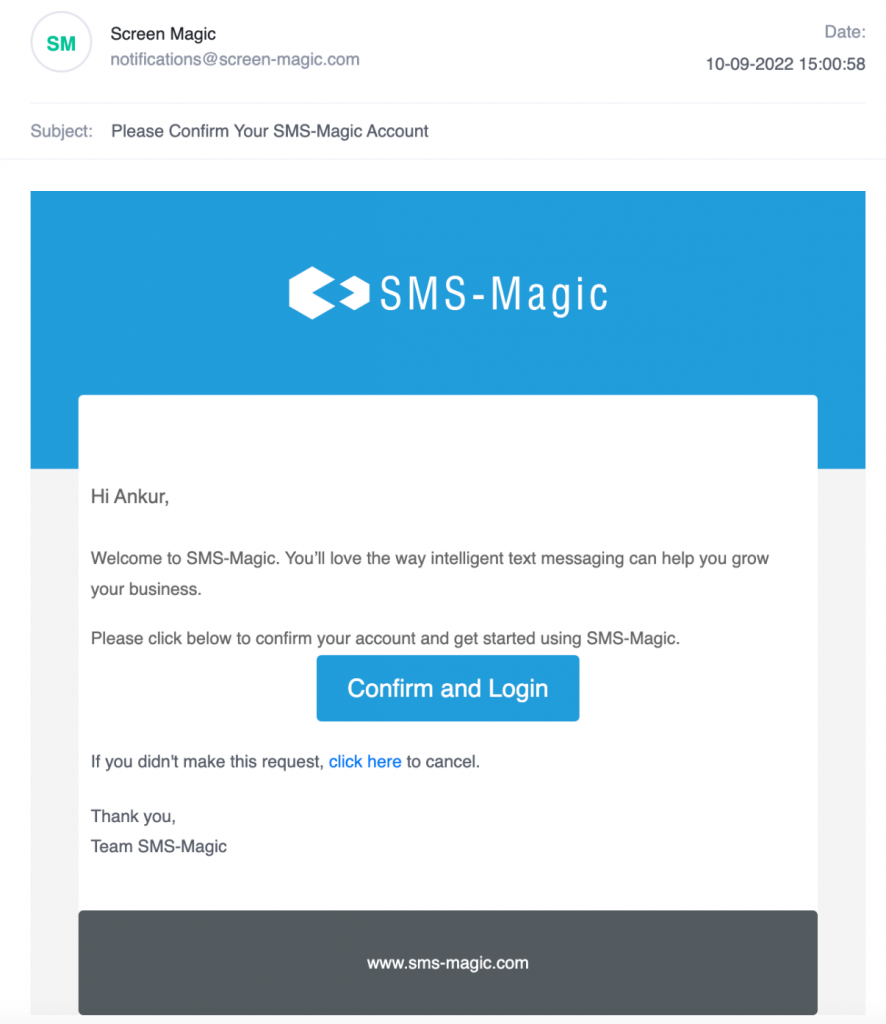Image resolution: width=886 pixels, height=1024 pixels.
Task: Click the 'Subject:' label
Action: click(x=61, y=131)
